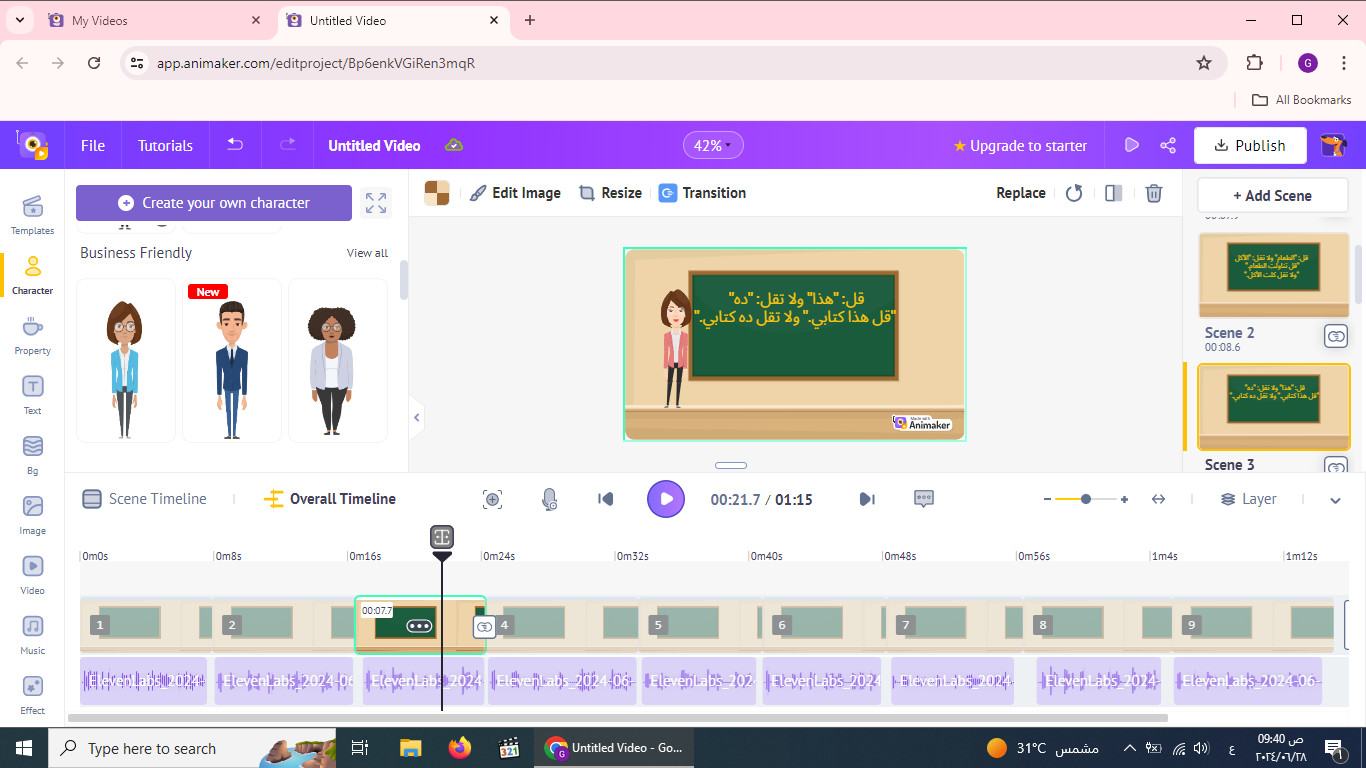Screen dimensions: 1366x768
Task: Click the timeline zoom slider handle
Action: click(1086, 499)
